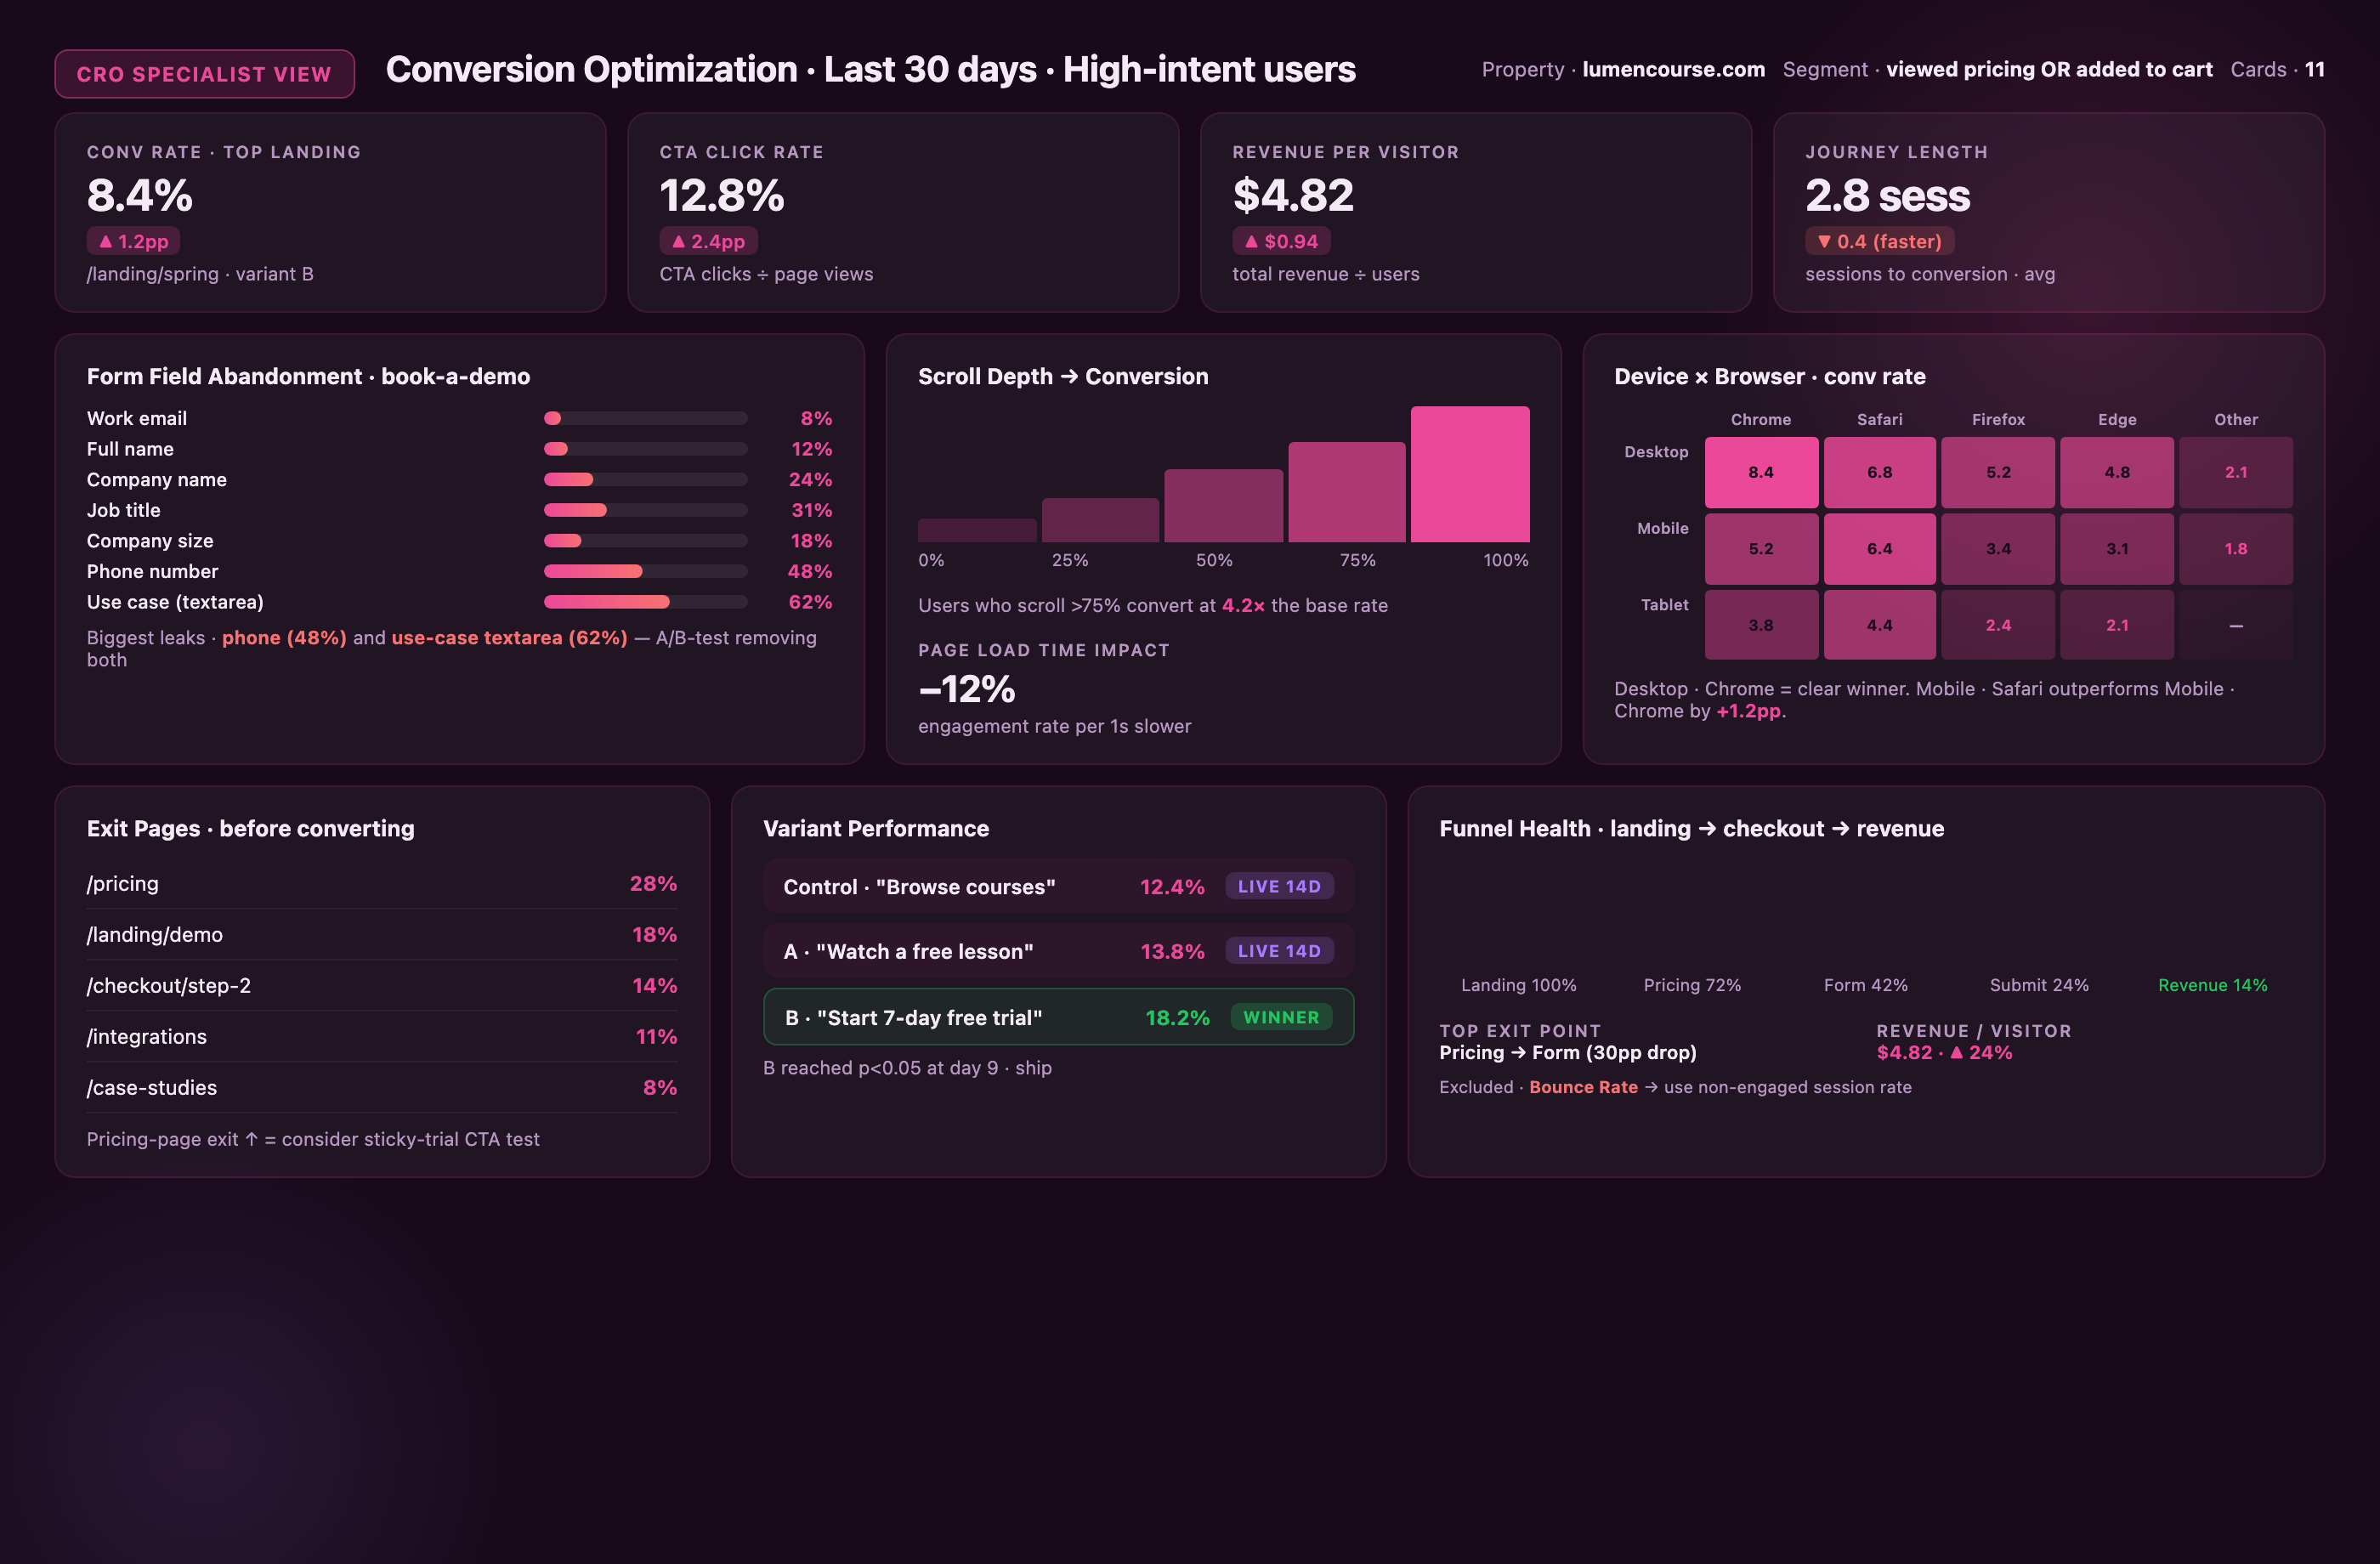
Task: Click the Mobile Other 1.8 heatmap cell
Action: click(x=2236, y=549)
